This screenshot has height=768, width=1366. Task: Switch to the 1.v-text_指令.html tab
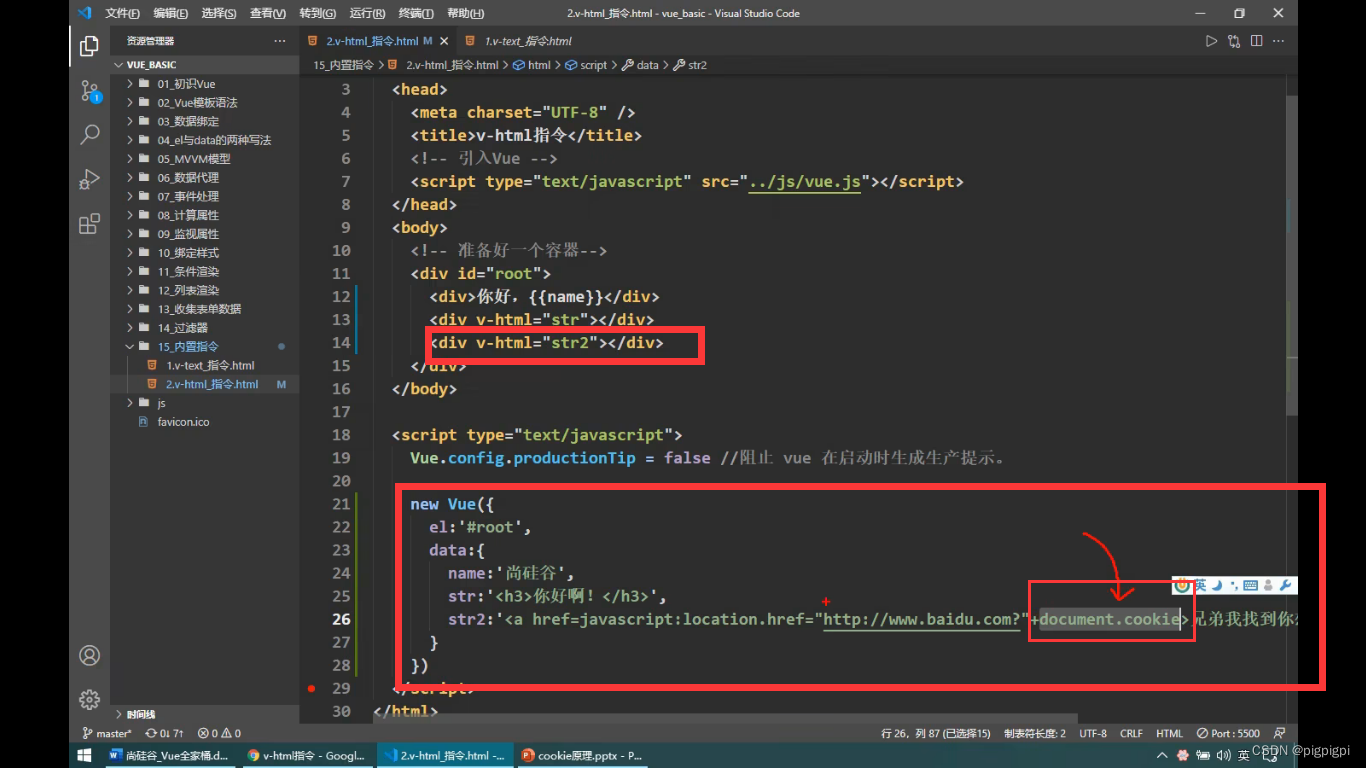click(528, 41)
